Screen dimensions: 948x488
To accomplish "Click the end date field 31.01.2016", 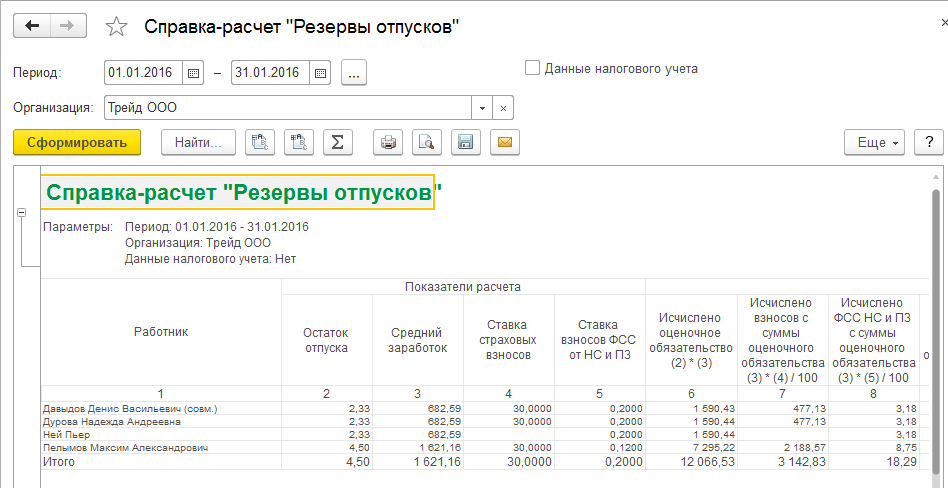I will tap(270, 73).
